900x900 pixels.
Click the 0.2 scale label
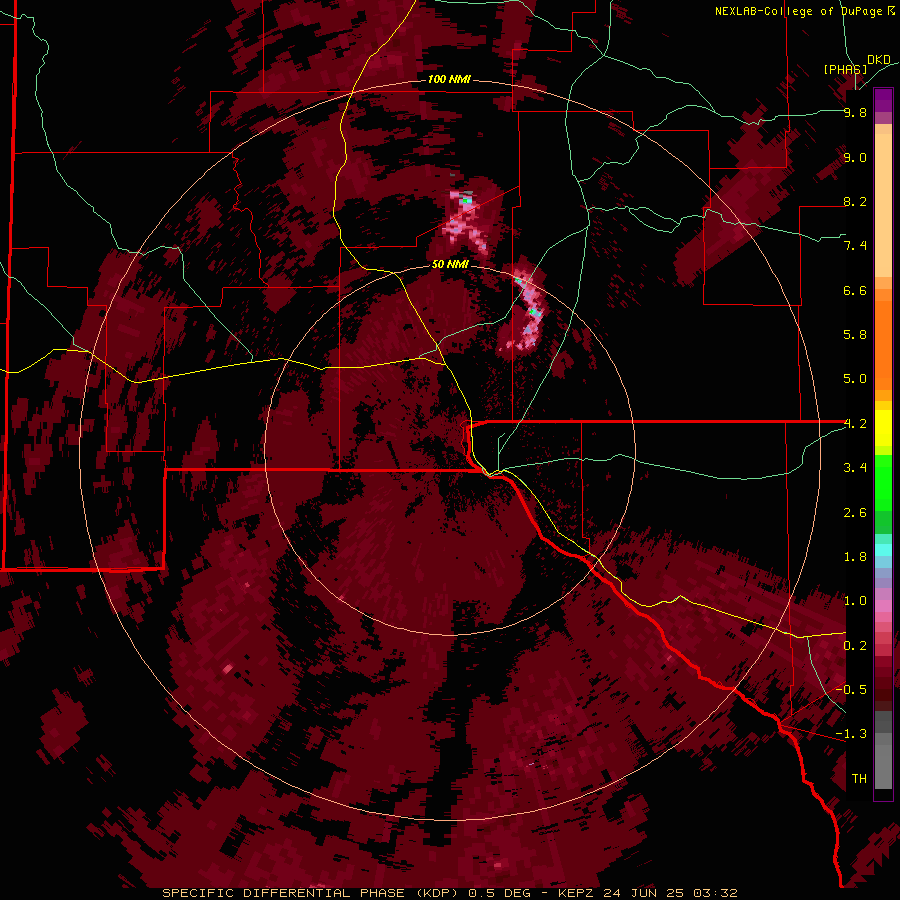tap(855, 646)
